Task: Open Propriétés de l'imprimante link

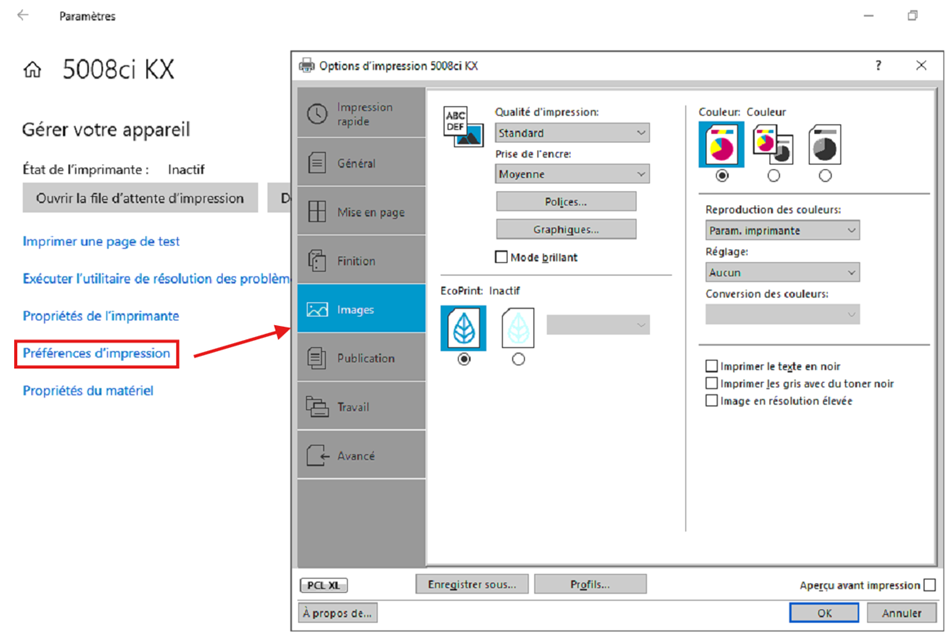Action: coord(101,316)
